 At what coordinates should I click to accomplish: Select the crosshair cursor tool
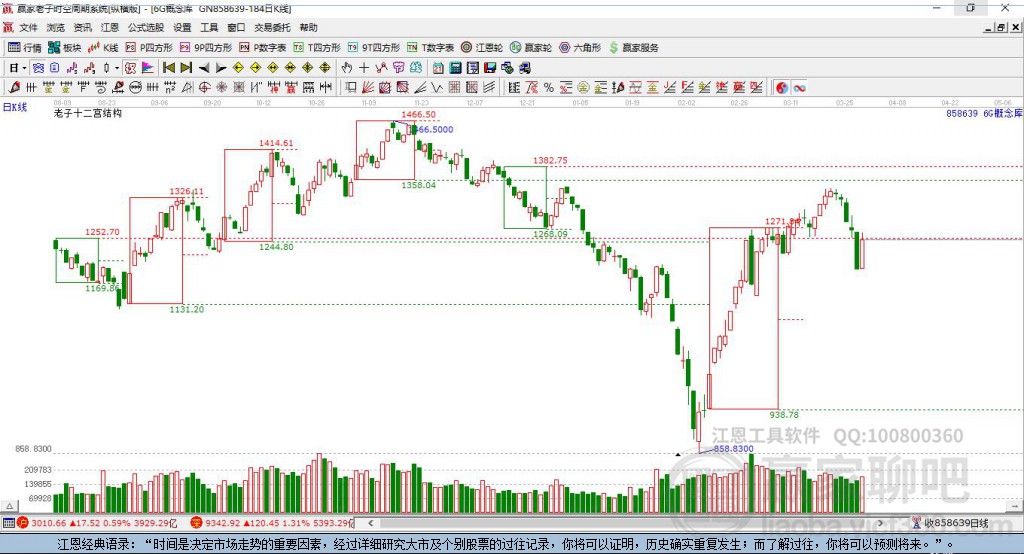pyautogui.click(x=364, y=68)
